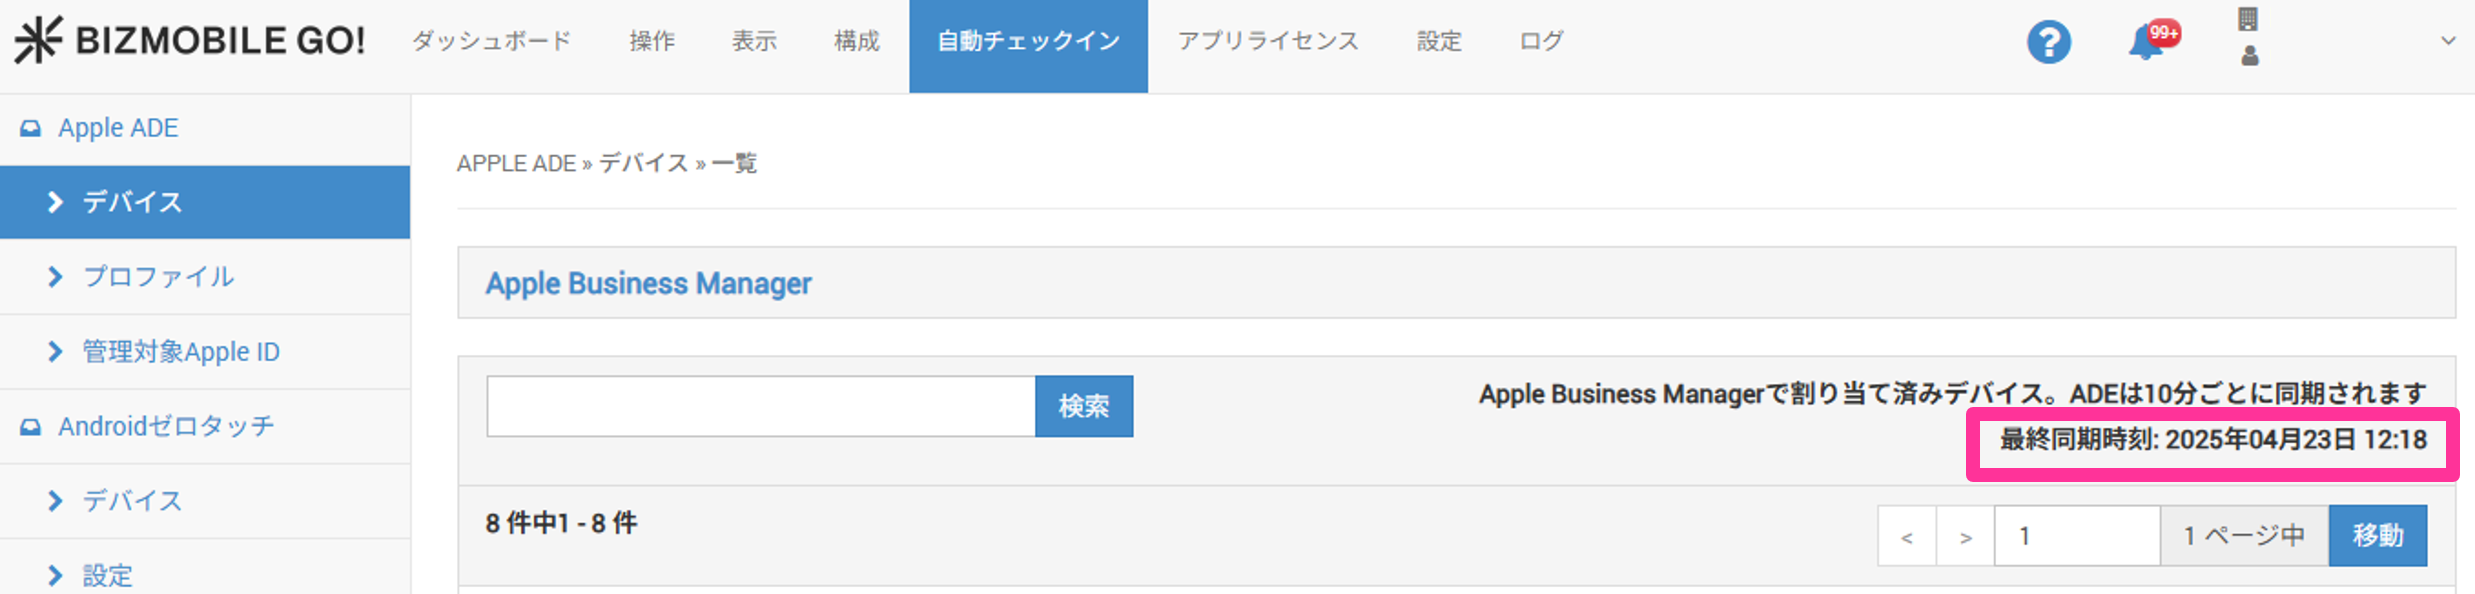Click the Androidゼロタッチ section tray icon
2475x594 pixels.
click(x=31, y=427)
